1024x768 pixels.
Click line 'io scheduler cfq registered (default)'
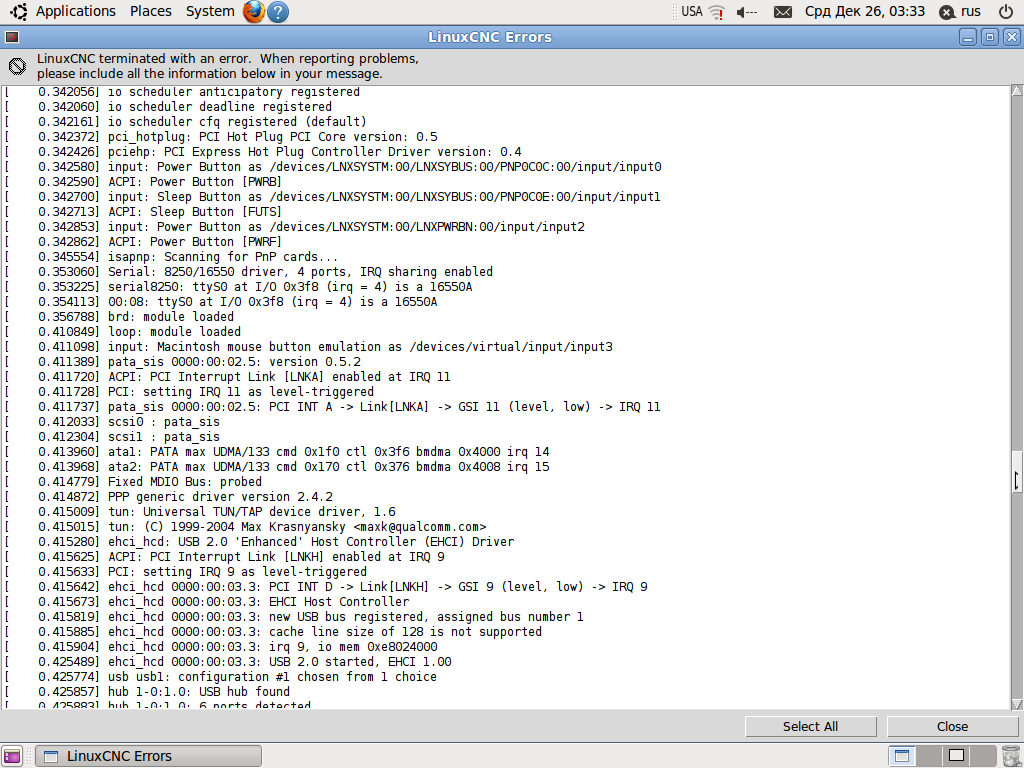[x=237, y=121]
